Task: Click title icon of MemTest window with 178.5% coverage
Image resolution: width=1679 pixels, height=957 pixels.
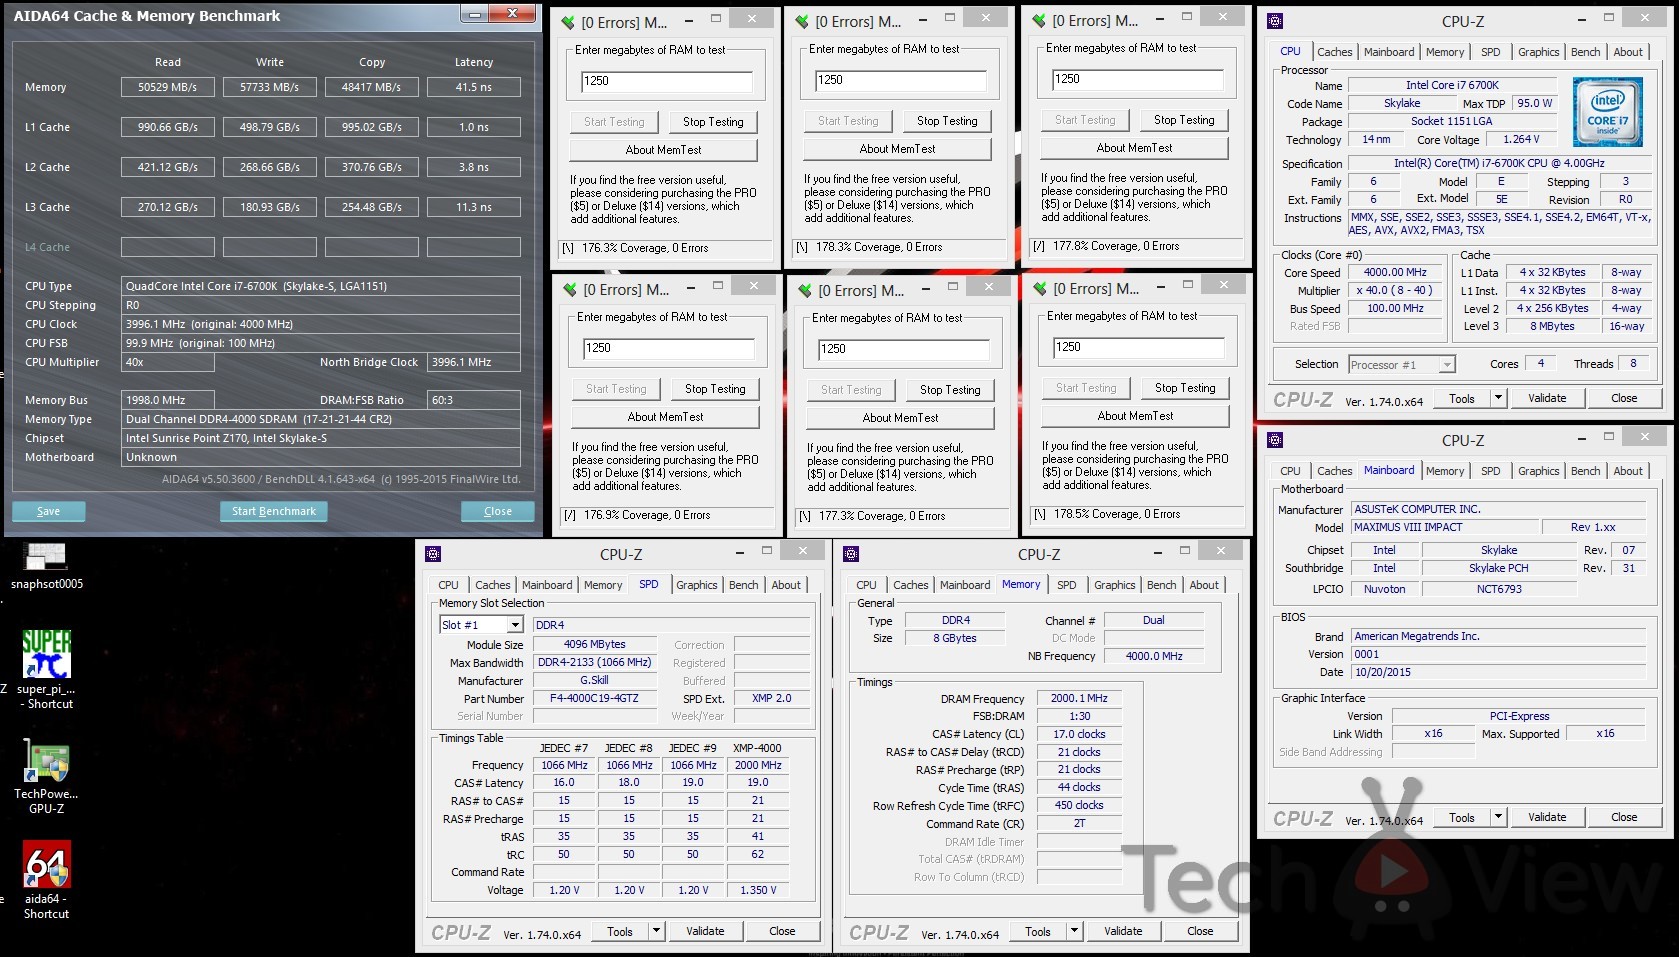Action: 1041,288
